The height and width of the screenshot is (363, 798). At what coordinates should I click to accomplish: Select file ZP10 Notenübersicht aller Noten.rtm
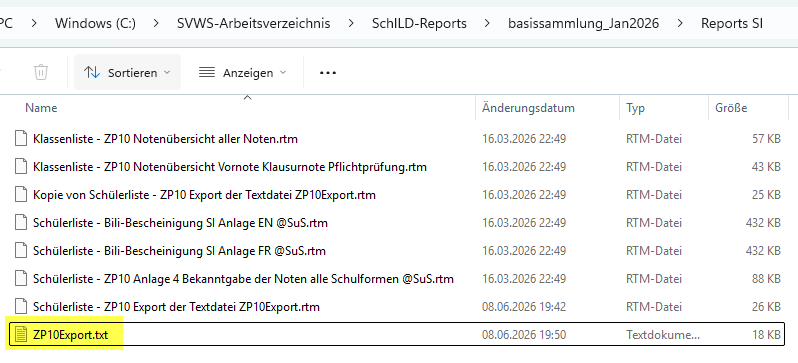coord(165,138)
